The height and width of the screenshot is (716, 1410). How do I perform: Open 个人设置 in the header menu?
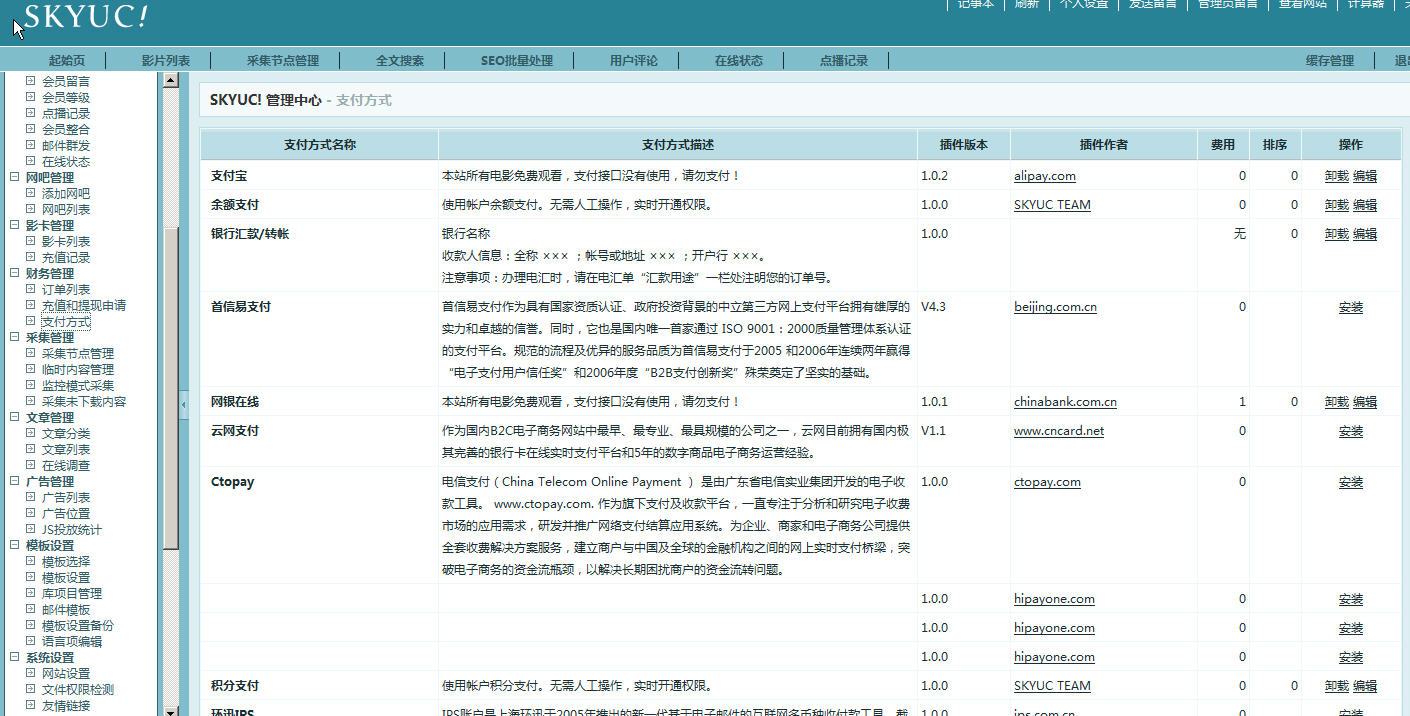coord(1084,4)
